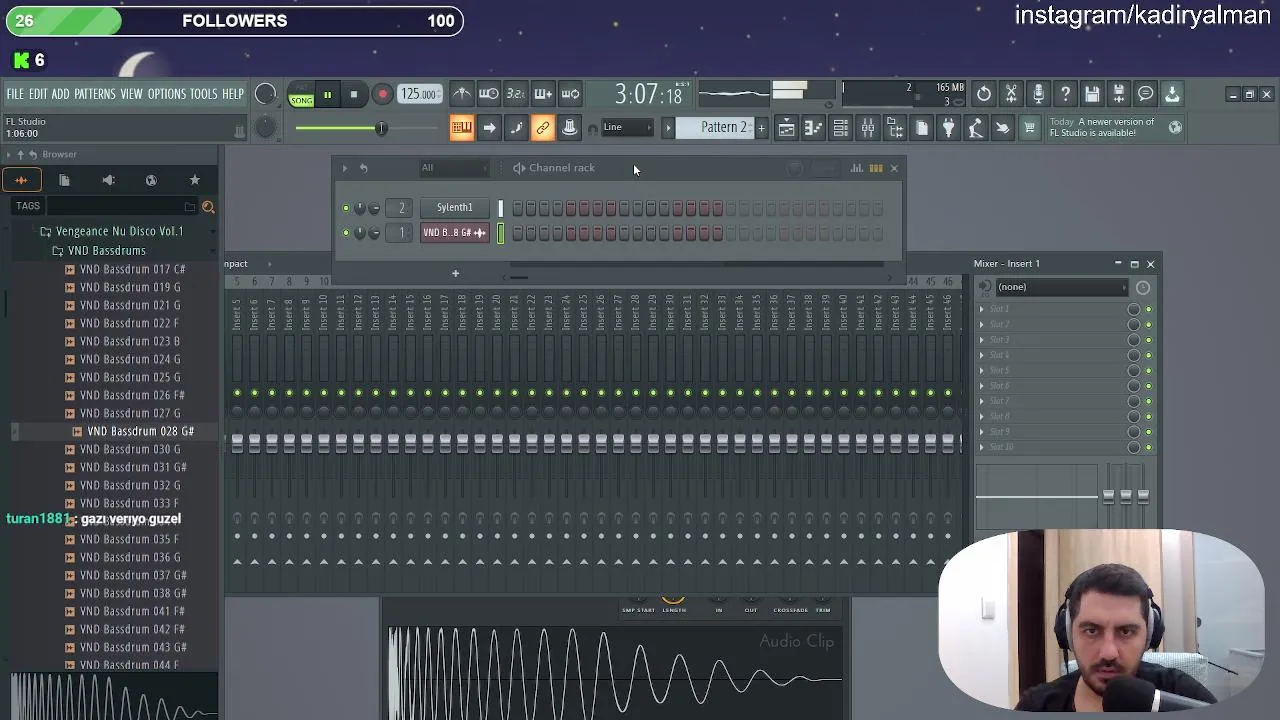Click the loop recording icon
Screen dimensions: 1280x720
570,94
